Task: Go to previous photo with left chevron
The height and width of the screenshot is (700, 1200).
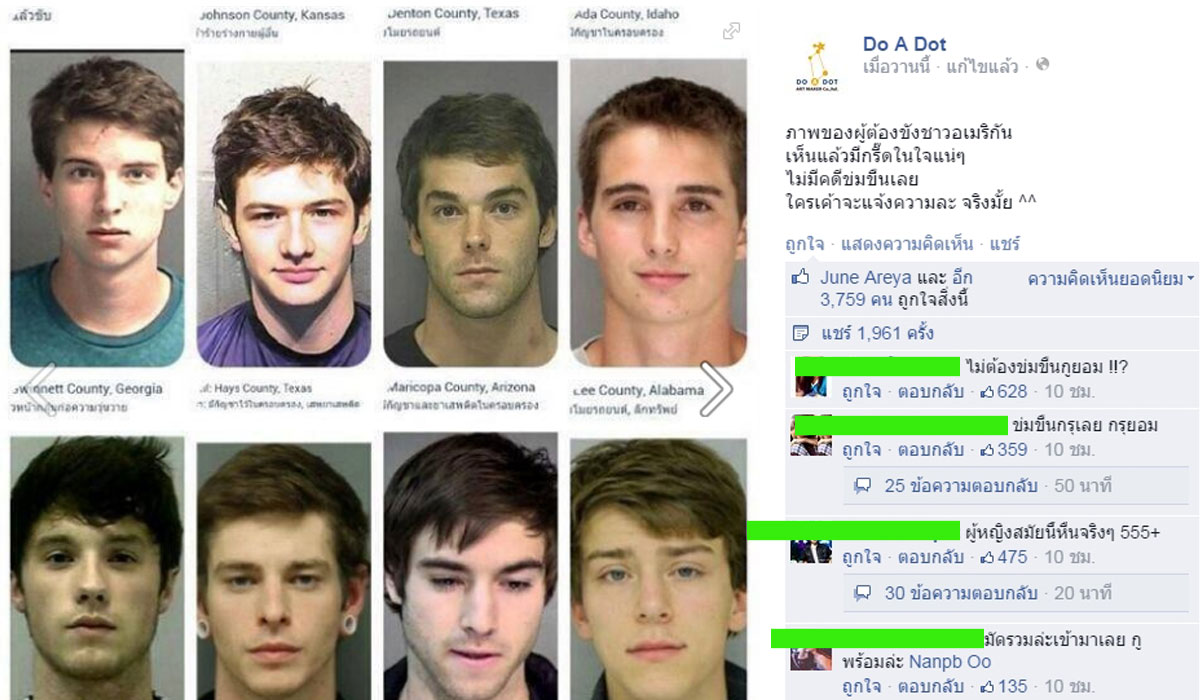Action: point(40,388)
